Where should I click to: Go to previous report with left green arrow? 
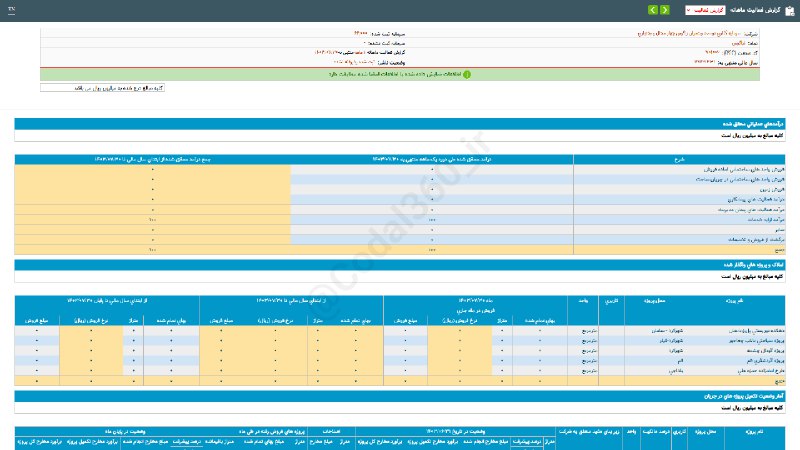coord(653,10)
